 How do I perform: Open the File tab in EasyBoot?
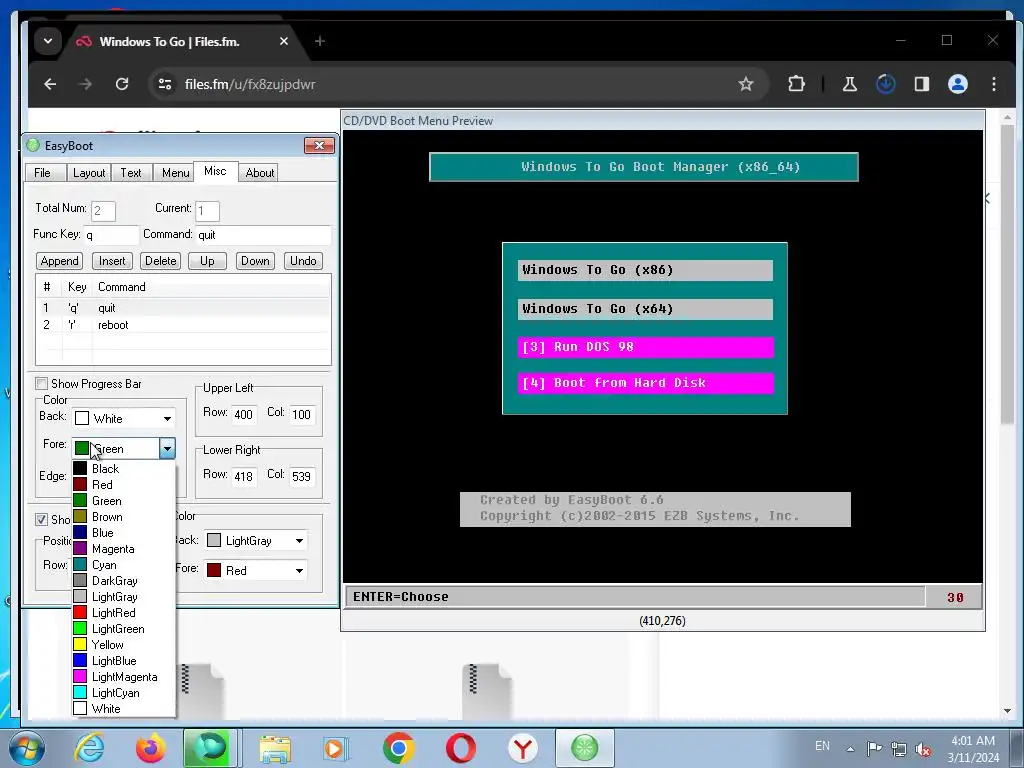pyautogui.click(x=42, y=172)
